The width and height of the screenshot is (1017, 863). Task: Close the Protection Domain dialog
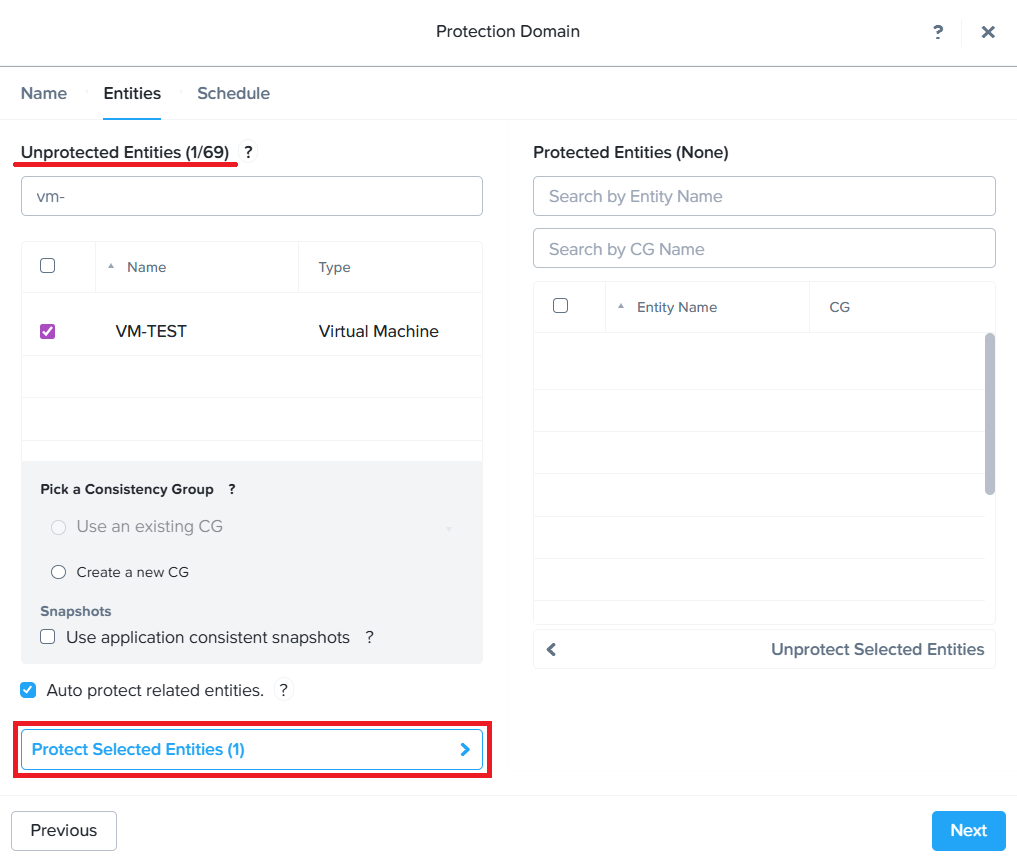click(x=988, y=32)
